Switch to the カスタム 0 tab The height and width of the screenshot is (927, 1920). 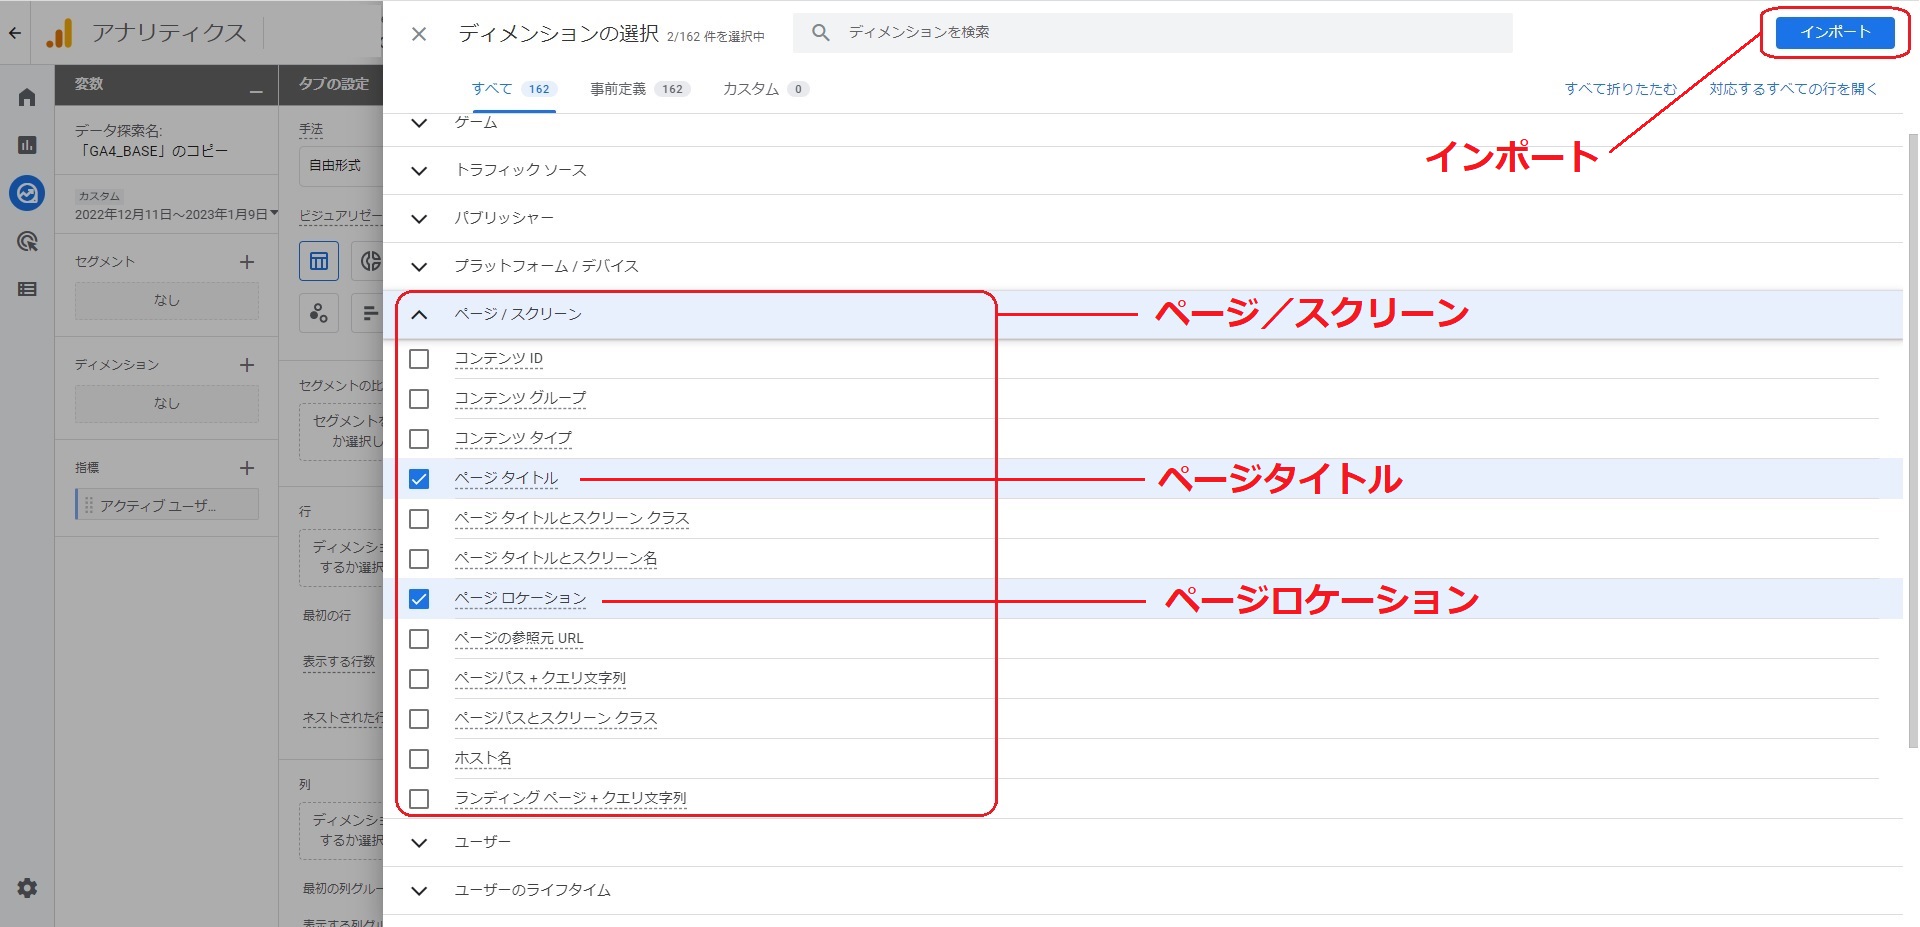point(765,89)
